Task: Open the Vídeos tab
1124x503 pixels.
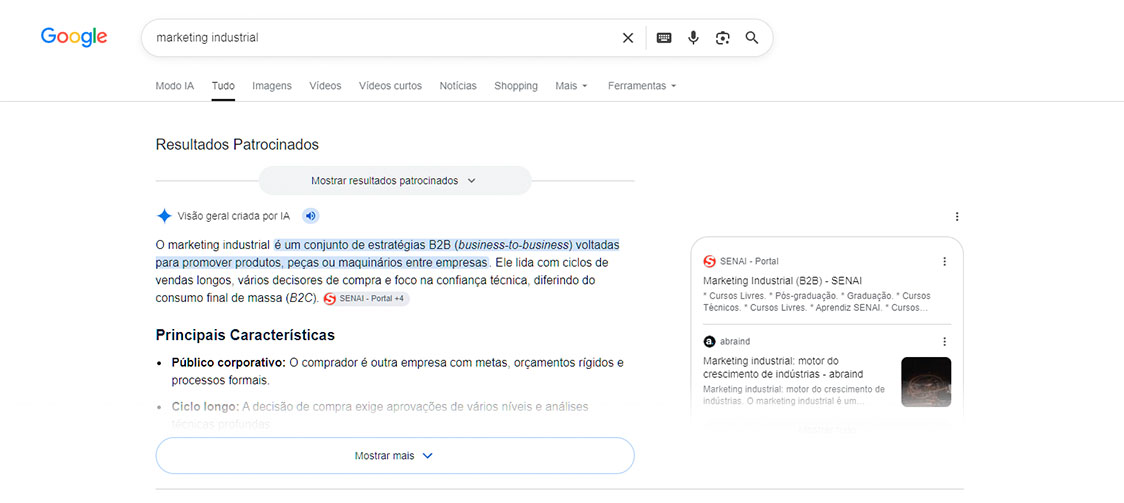Action: click(x=325, y=86)
